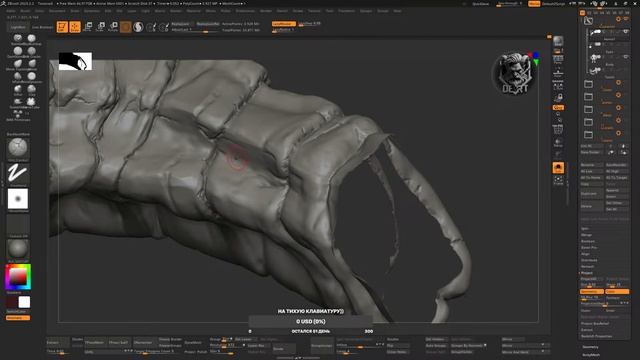Toggle the Alternate color button
Viewport: 640px width, 360px height.
pos(18,318)
